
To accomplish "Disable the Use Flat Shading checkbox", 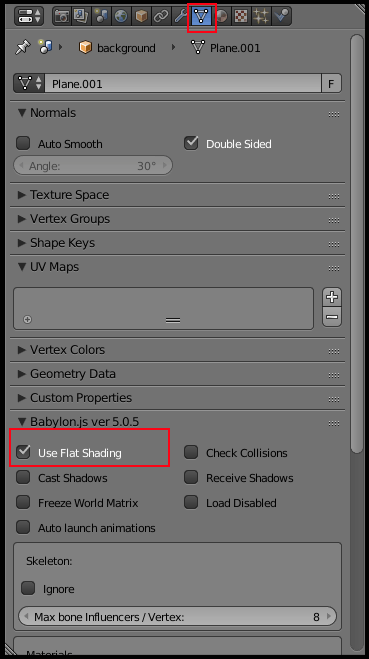I will click(x=23, y=452).
